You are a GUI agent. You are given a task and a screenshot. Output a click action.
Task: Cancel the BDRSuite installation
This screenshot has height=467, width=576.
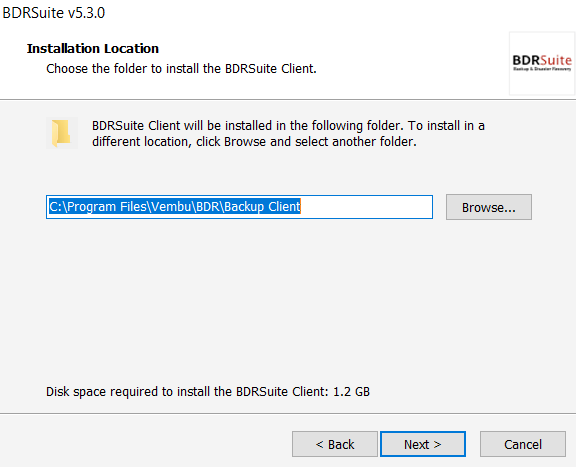(x=522, y=444)
